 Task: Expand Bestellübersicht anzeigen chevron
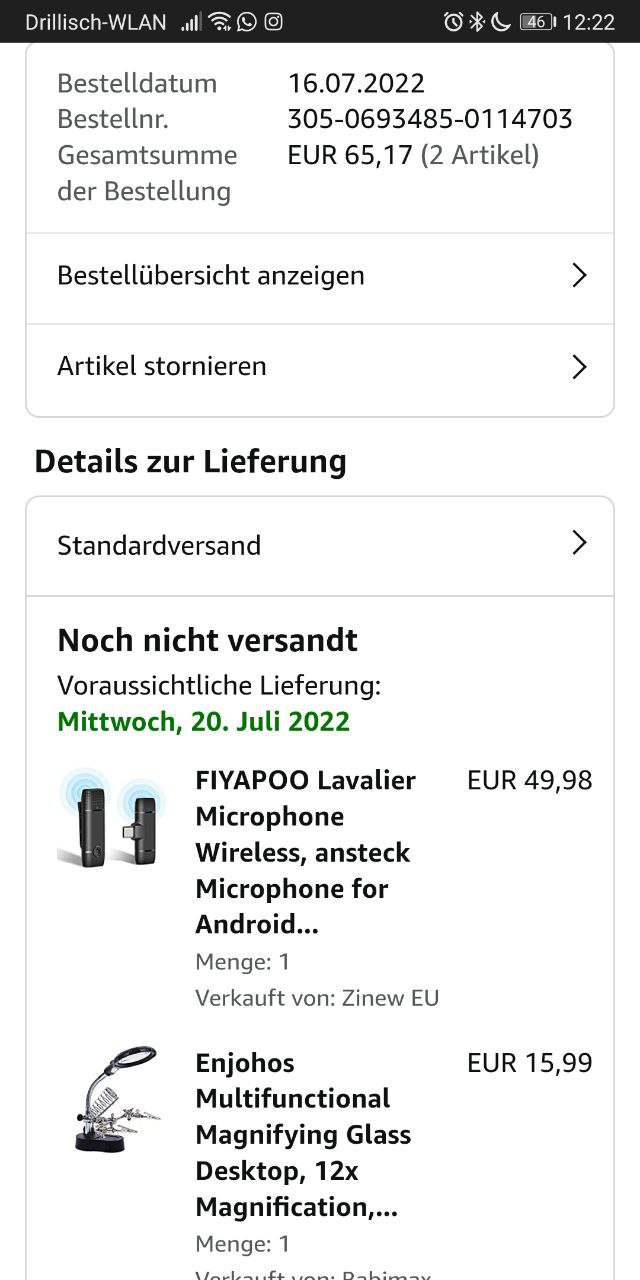(x=578, y=276)
